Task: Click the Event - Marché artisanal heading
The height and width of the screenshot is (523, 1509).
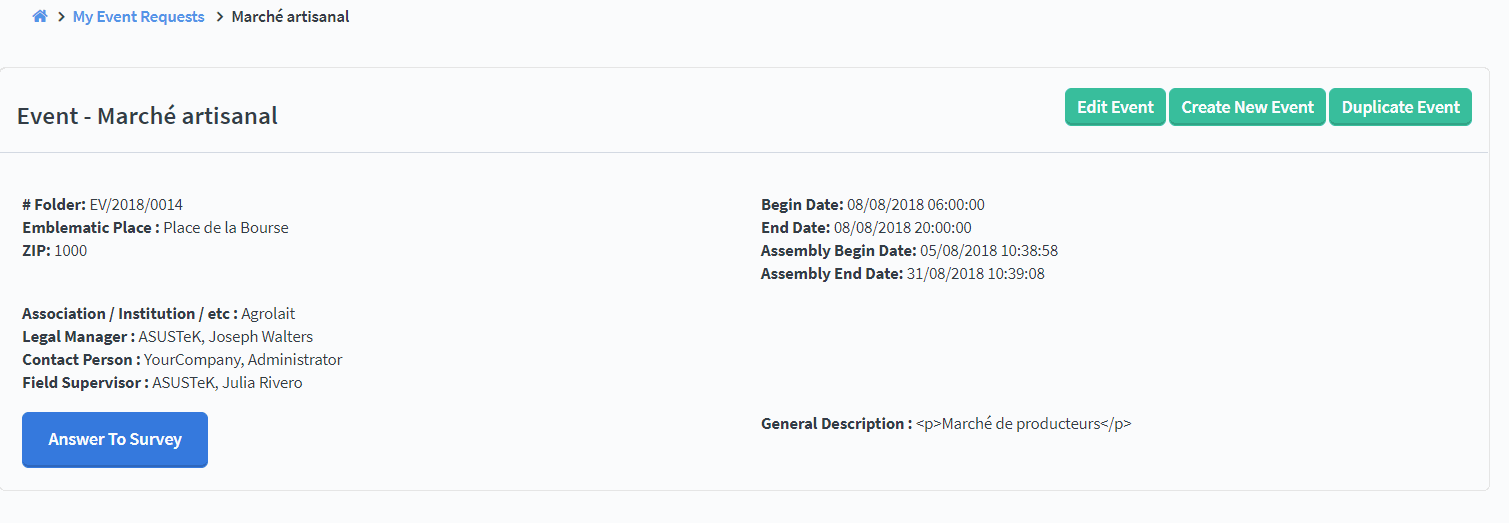Action: [147, 116]
